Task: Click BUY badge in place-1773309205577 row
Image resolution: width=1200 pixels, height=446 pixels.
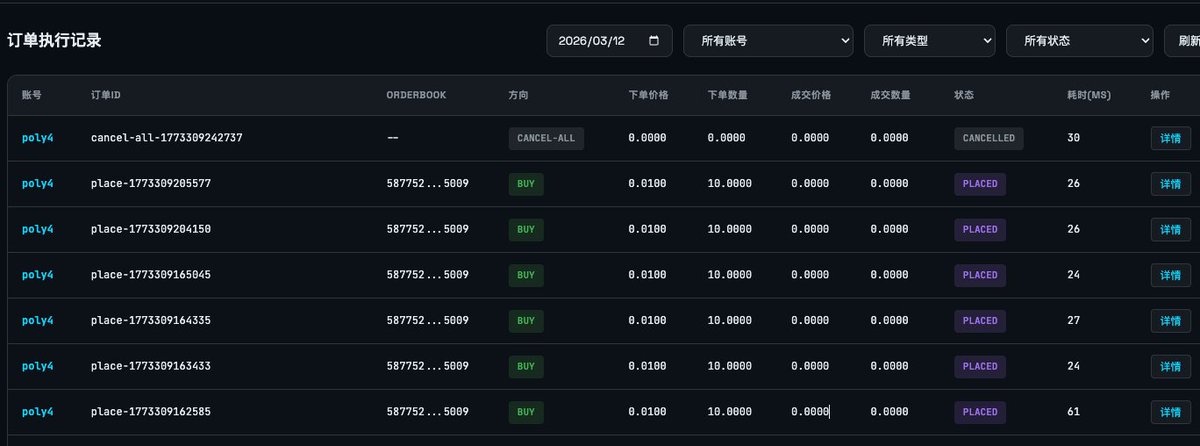Action: point(526,184)
